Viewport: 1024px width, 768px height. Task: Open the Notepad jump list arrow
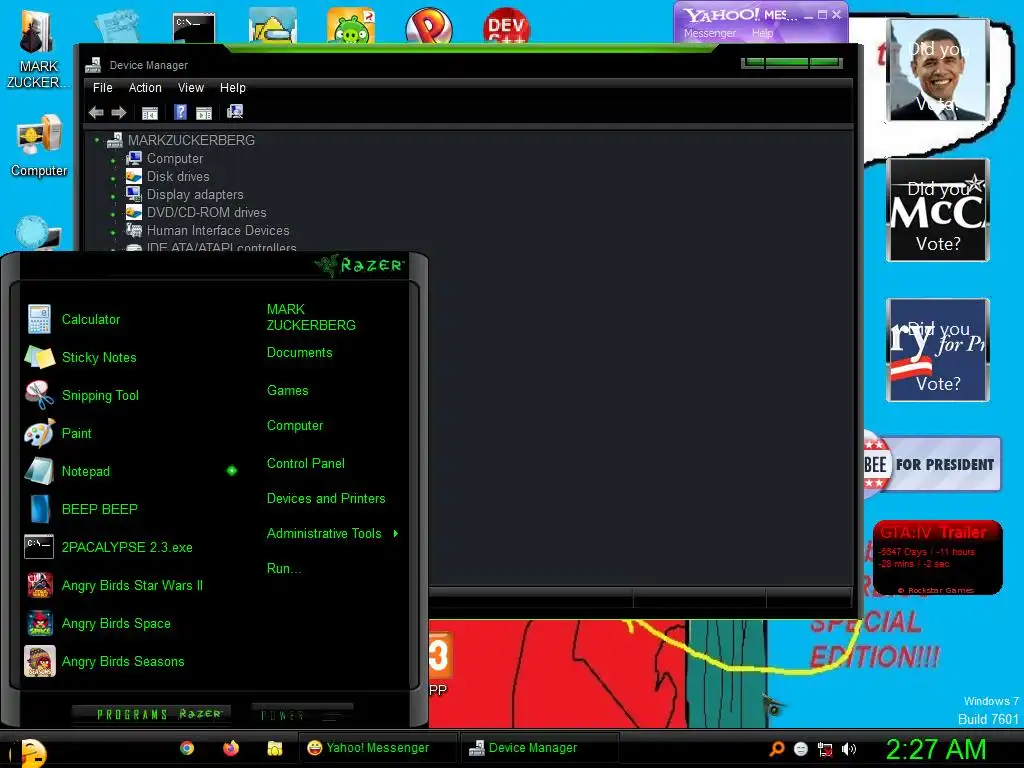[232, 471]
